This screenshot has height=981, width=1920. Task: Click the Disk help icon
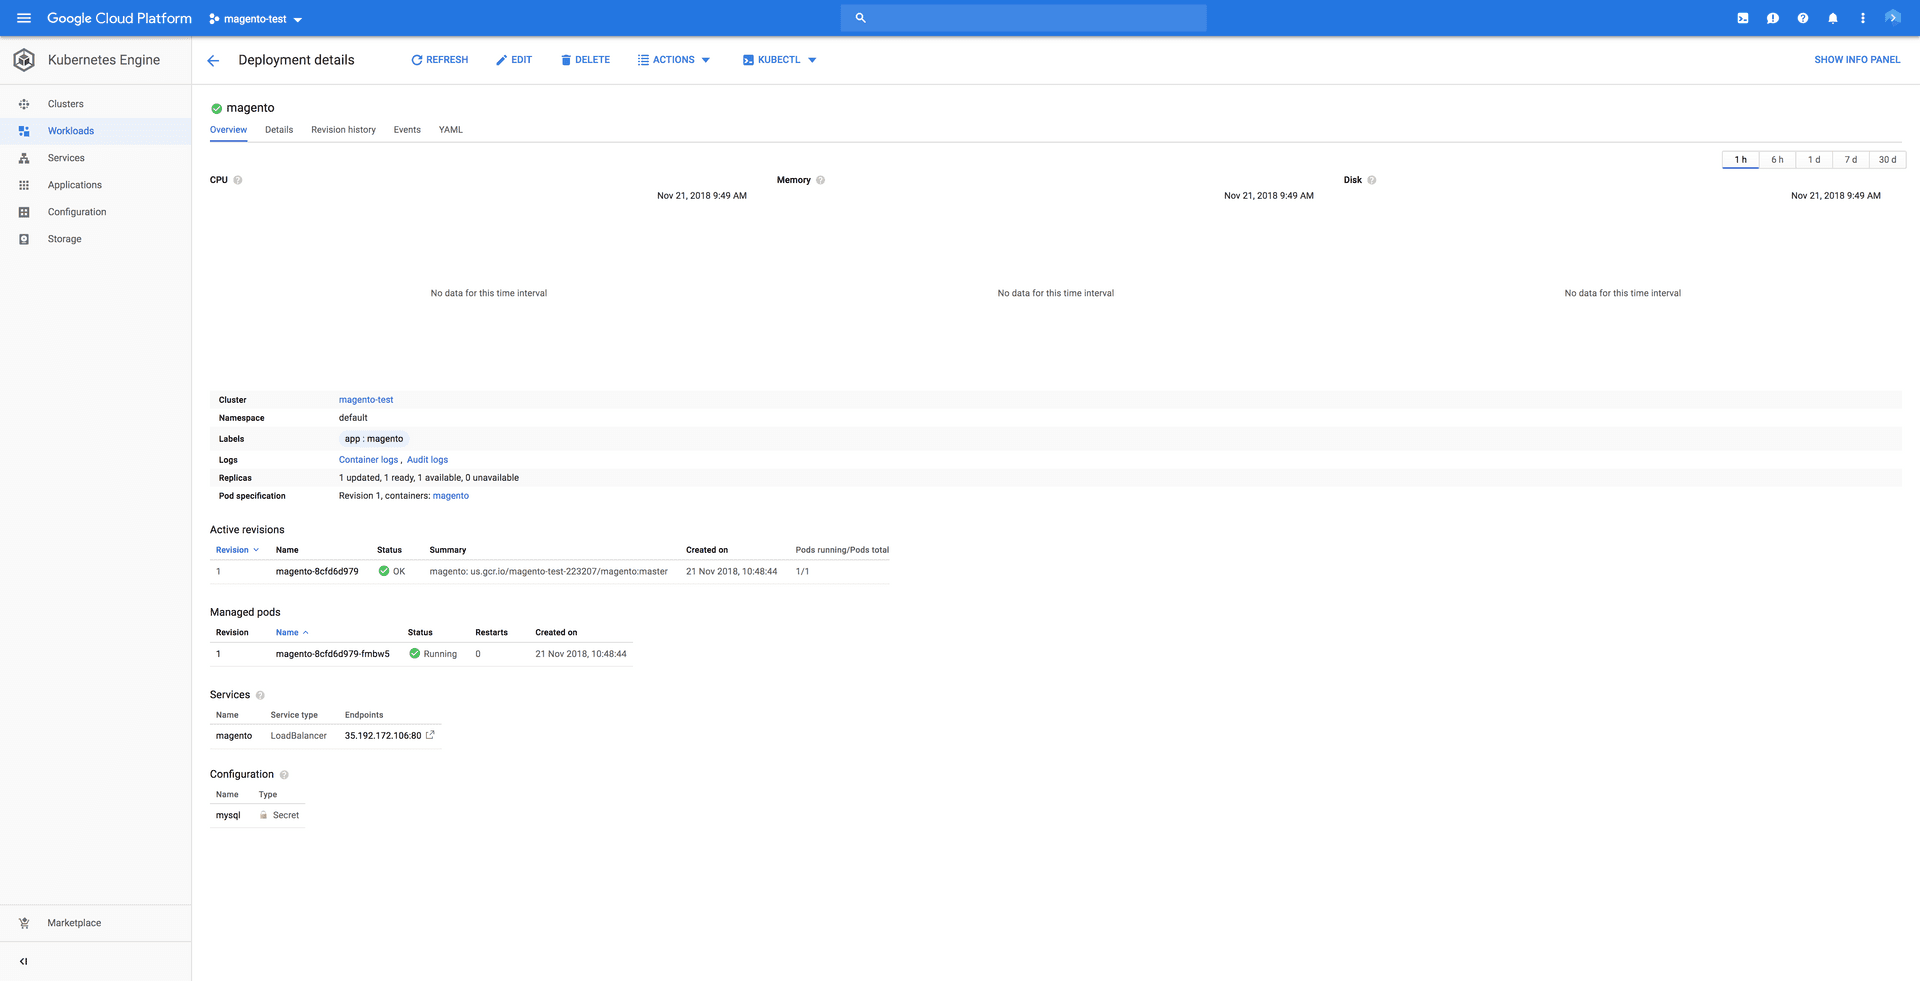(x=1372, y=180)
